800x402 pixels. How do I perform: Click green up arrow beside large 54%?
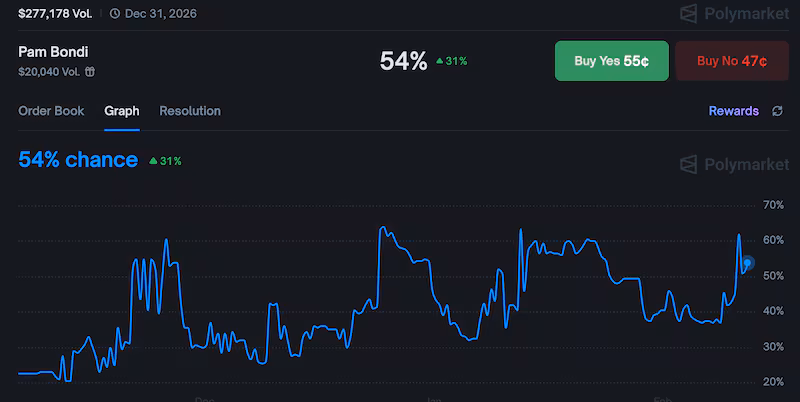point(439,61)
